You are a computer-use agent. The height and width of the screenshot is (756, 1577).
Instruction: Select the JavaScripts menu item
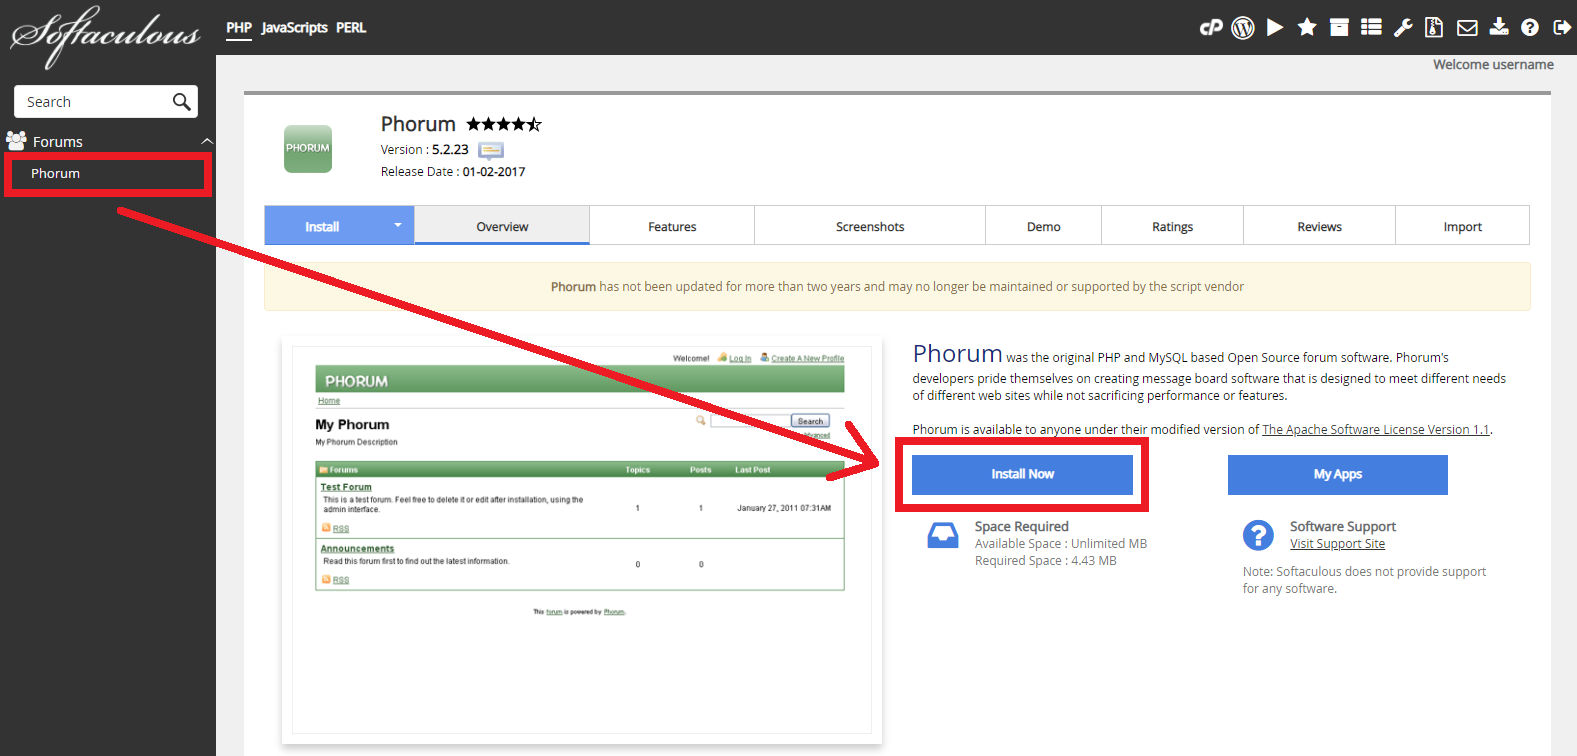tap(294, 28)
